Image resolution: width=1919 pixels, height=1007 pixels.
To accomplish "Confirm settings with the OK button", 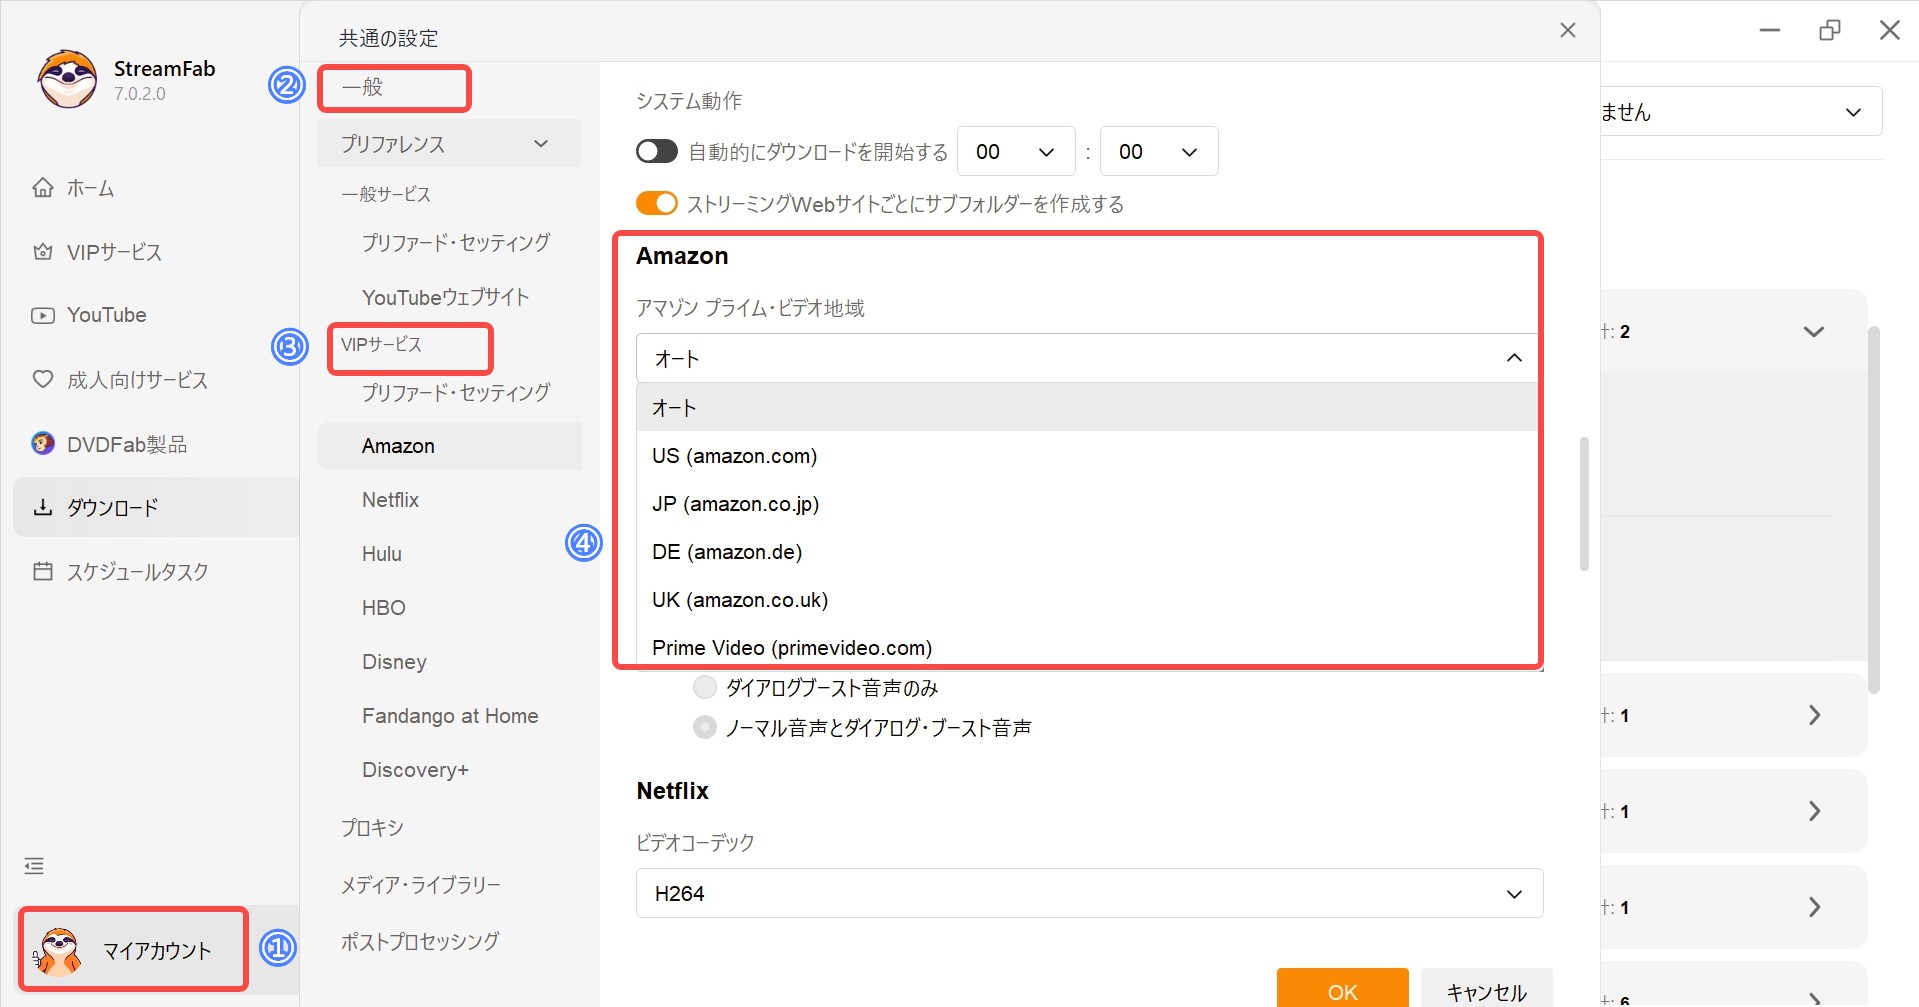I will pyautogui.click(x=1342, y=989).
